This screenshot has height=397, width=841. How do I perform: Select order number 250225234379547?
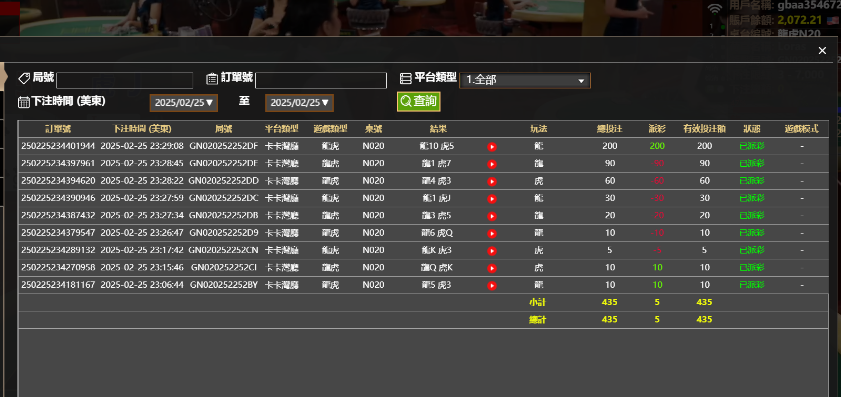(58, 233)
